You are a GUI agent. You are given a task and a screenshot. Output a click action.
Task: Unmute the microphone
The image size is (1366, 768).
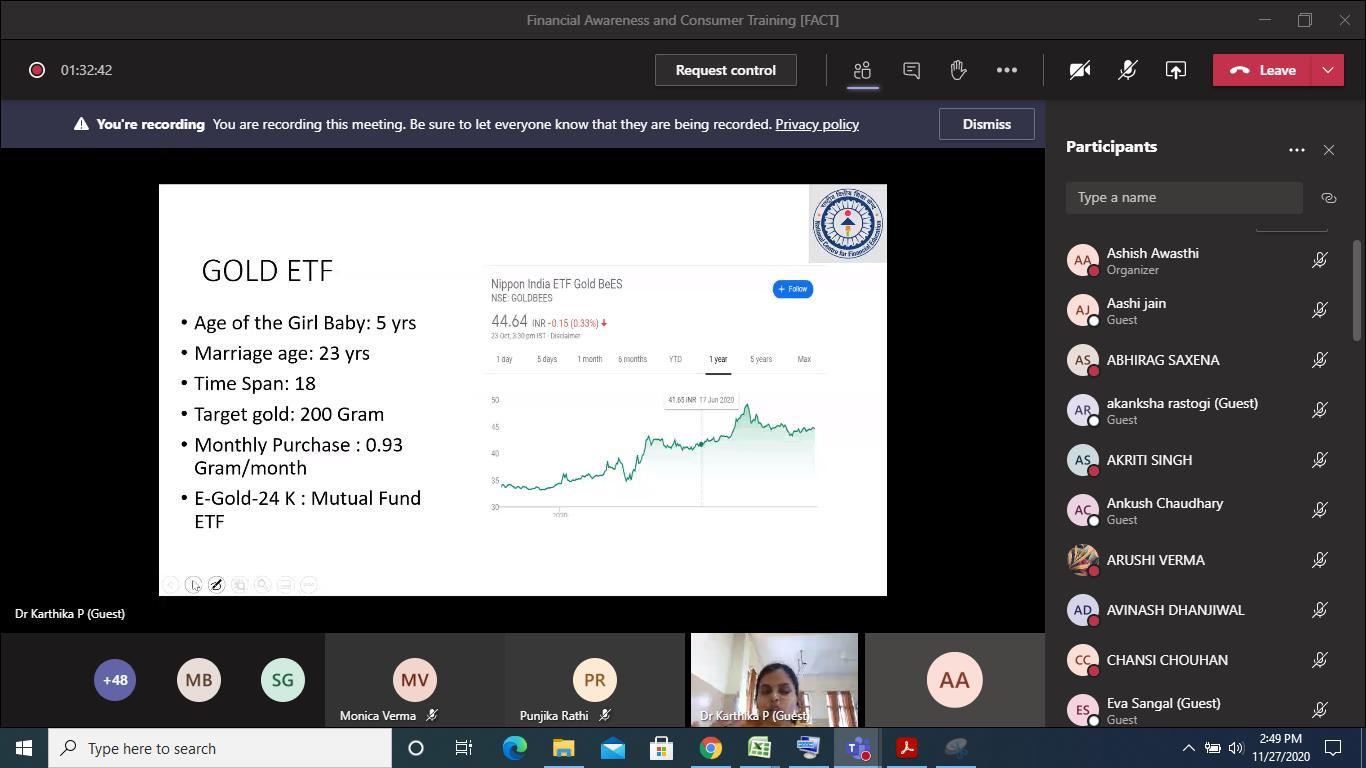pos(1127,70)
